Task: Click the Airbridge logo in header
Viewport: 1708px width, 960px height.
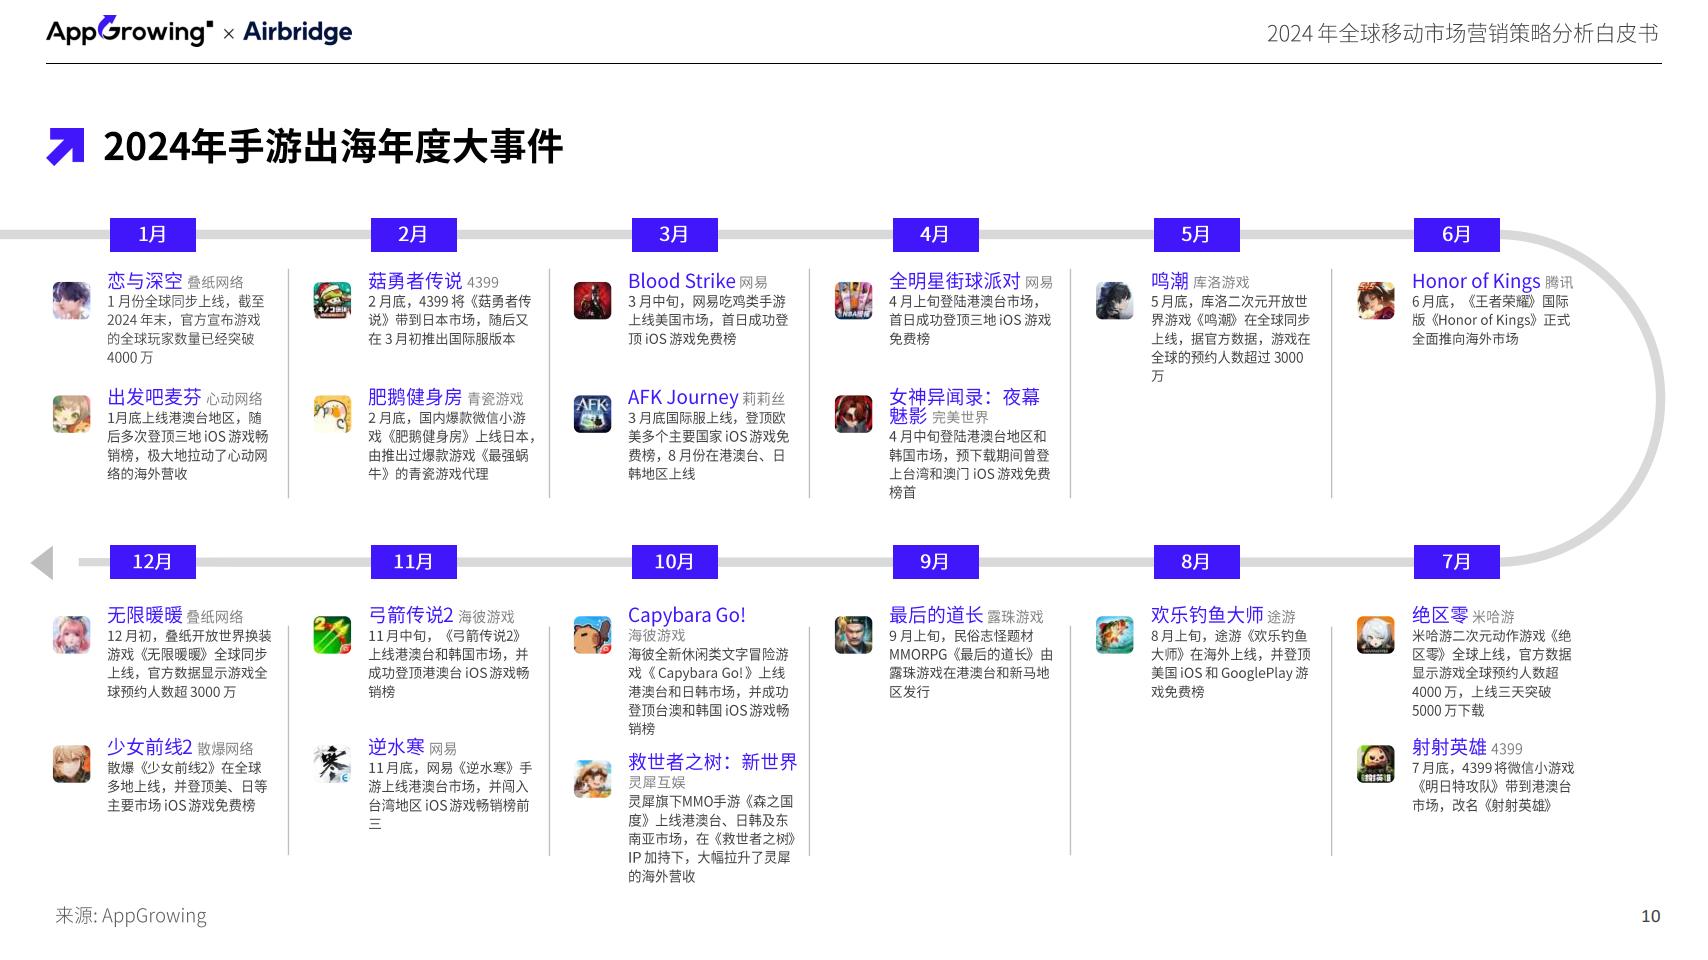Action: [298, 32]
